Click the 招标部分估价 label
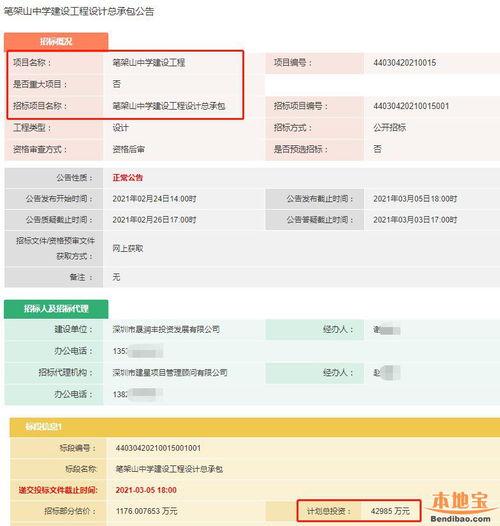 (x=70, y=511)
